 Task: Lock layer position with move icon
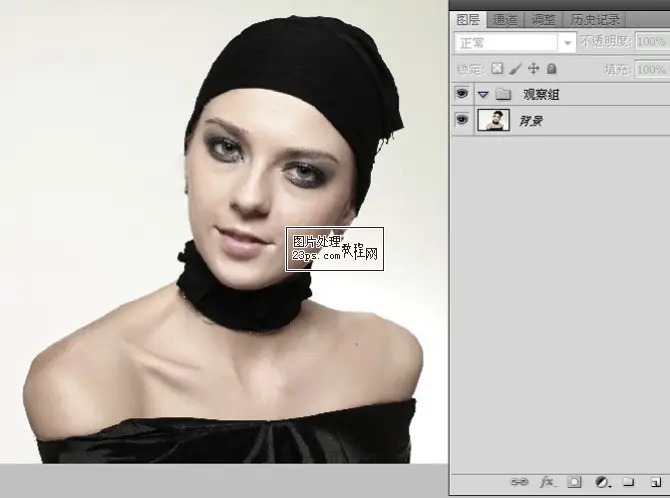pos(533,69)
